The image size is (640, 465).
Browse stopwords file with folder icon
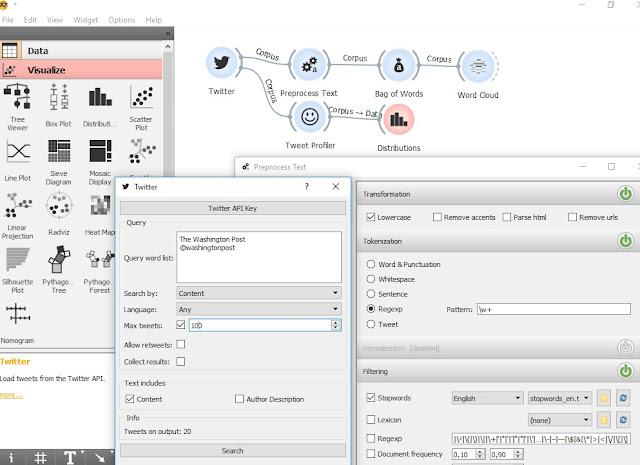pyautogui.click(x=604, y=398)
